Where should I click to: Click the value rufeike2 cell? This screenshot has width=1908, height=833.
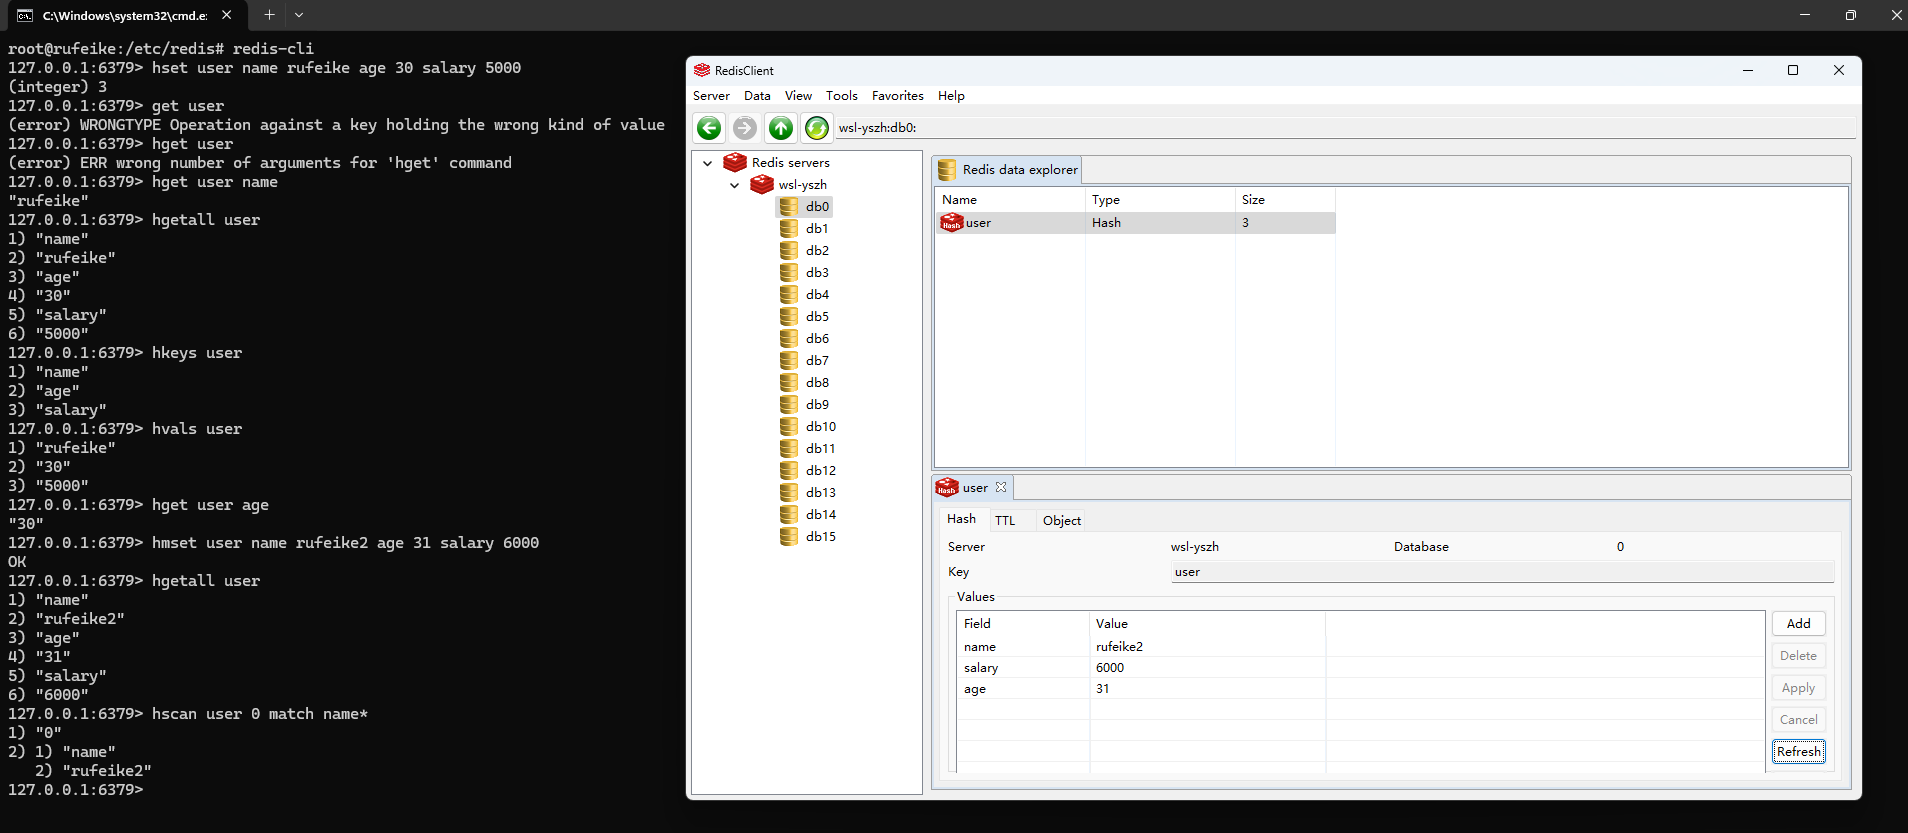coord(1207,647)
